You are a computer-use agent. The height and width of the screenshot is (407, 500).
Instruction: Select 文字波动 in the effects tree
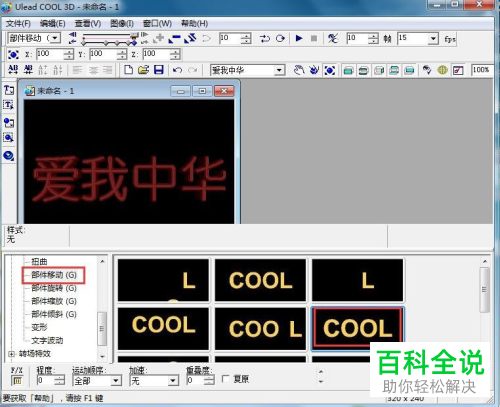tap(47, 340)
